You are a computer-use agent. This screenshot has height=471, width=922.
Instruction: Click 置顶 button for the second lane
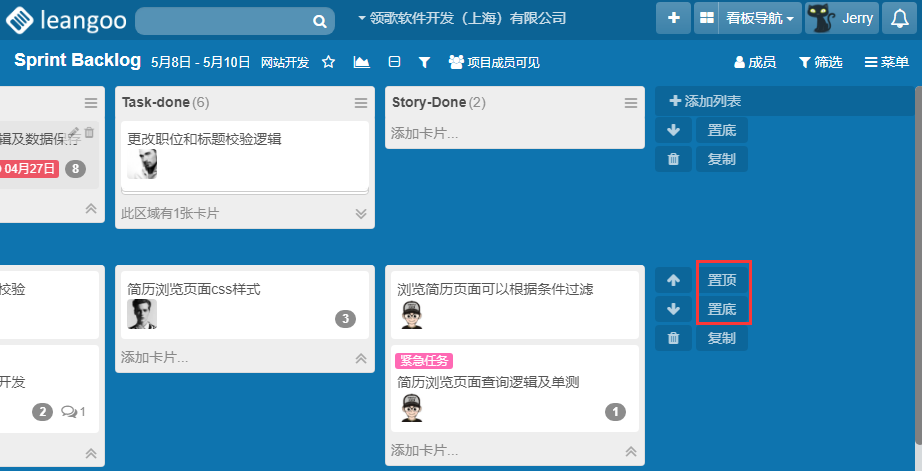722,280
